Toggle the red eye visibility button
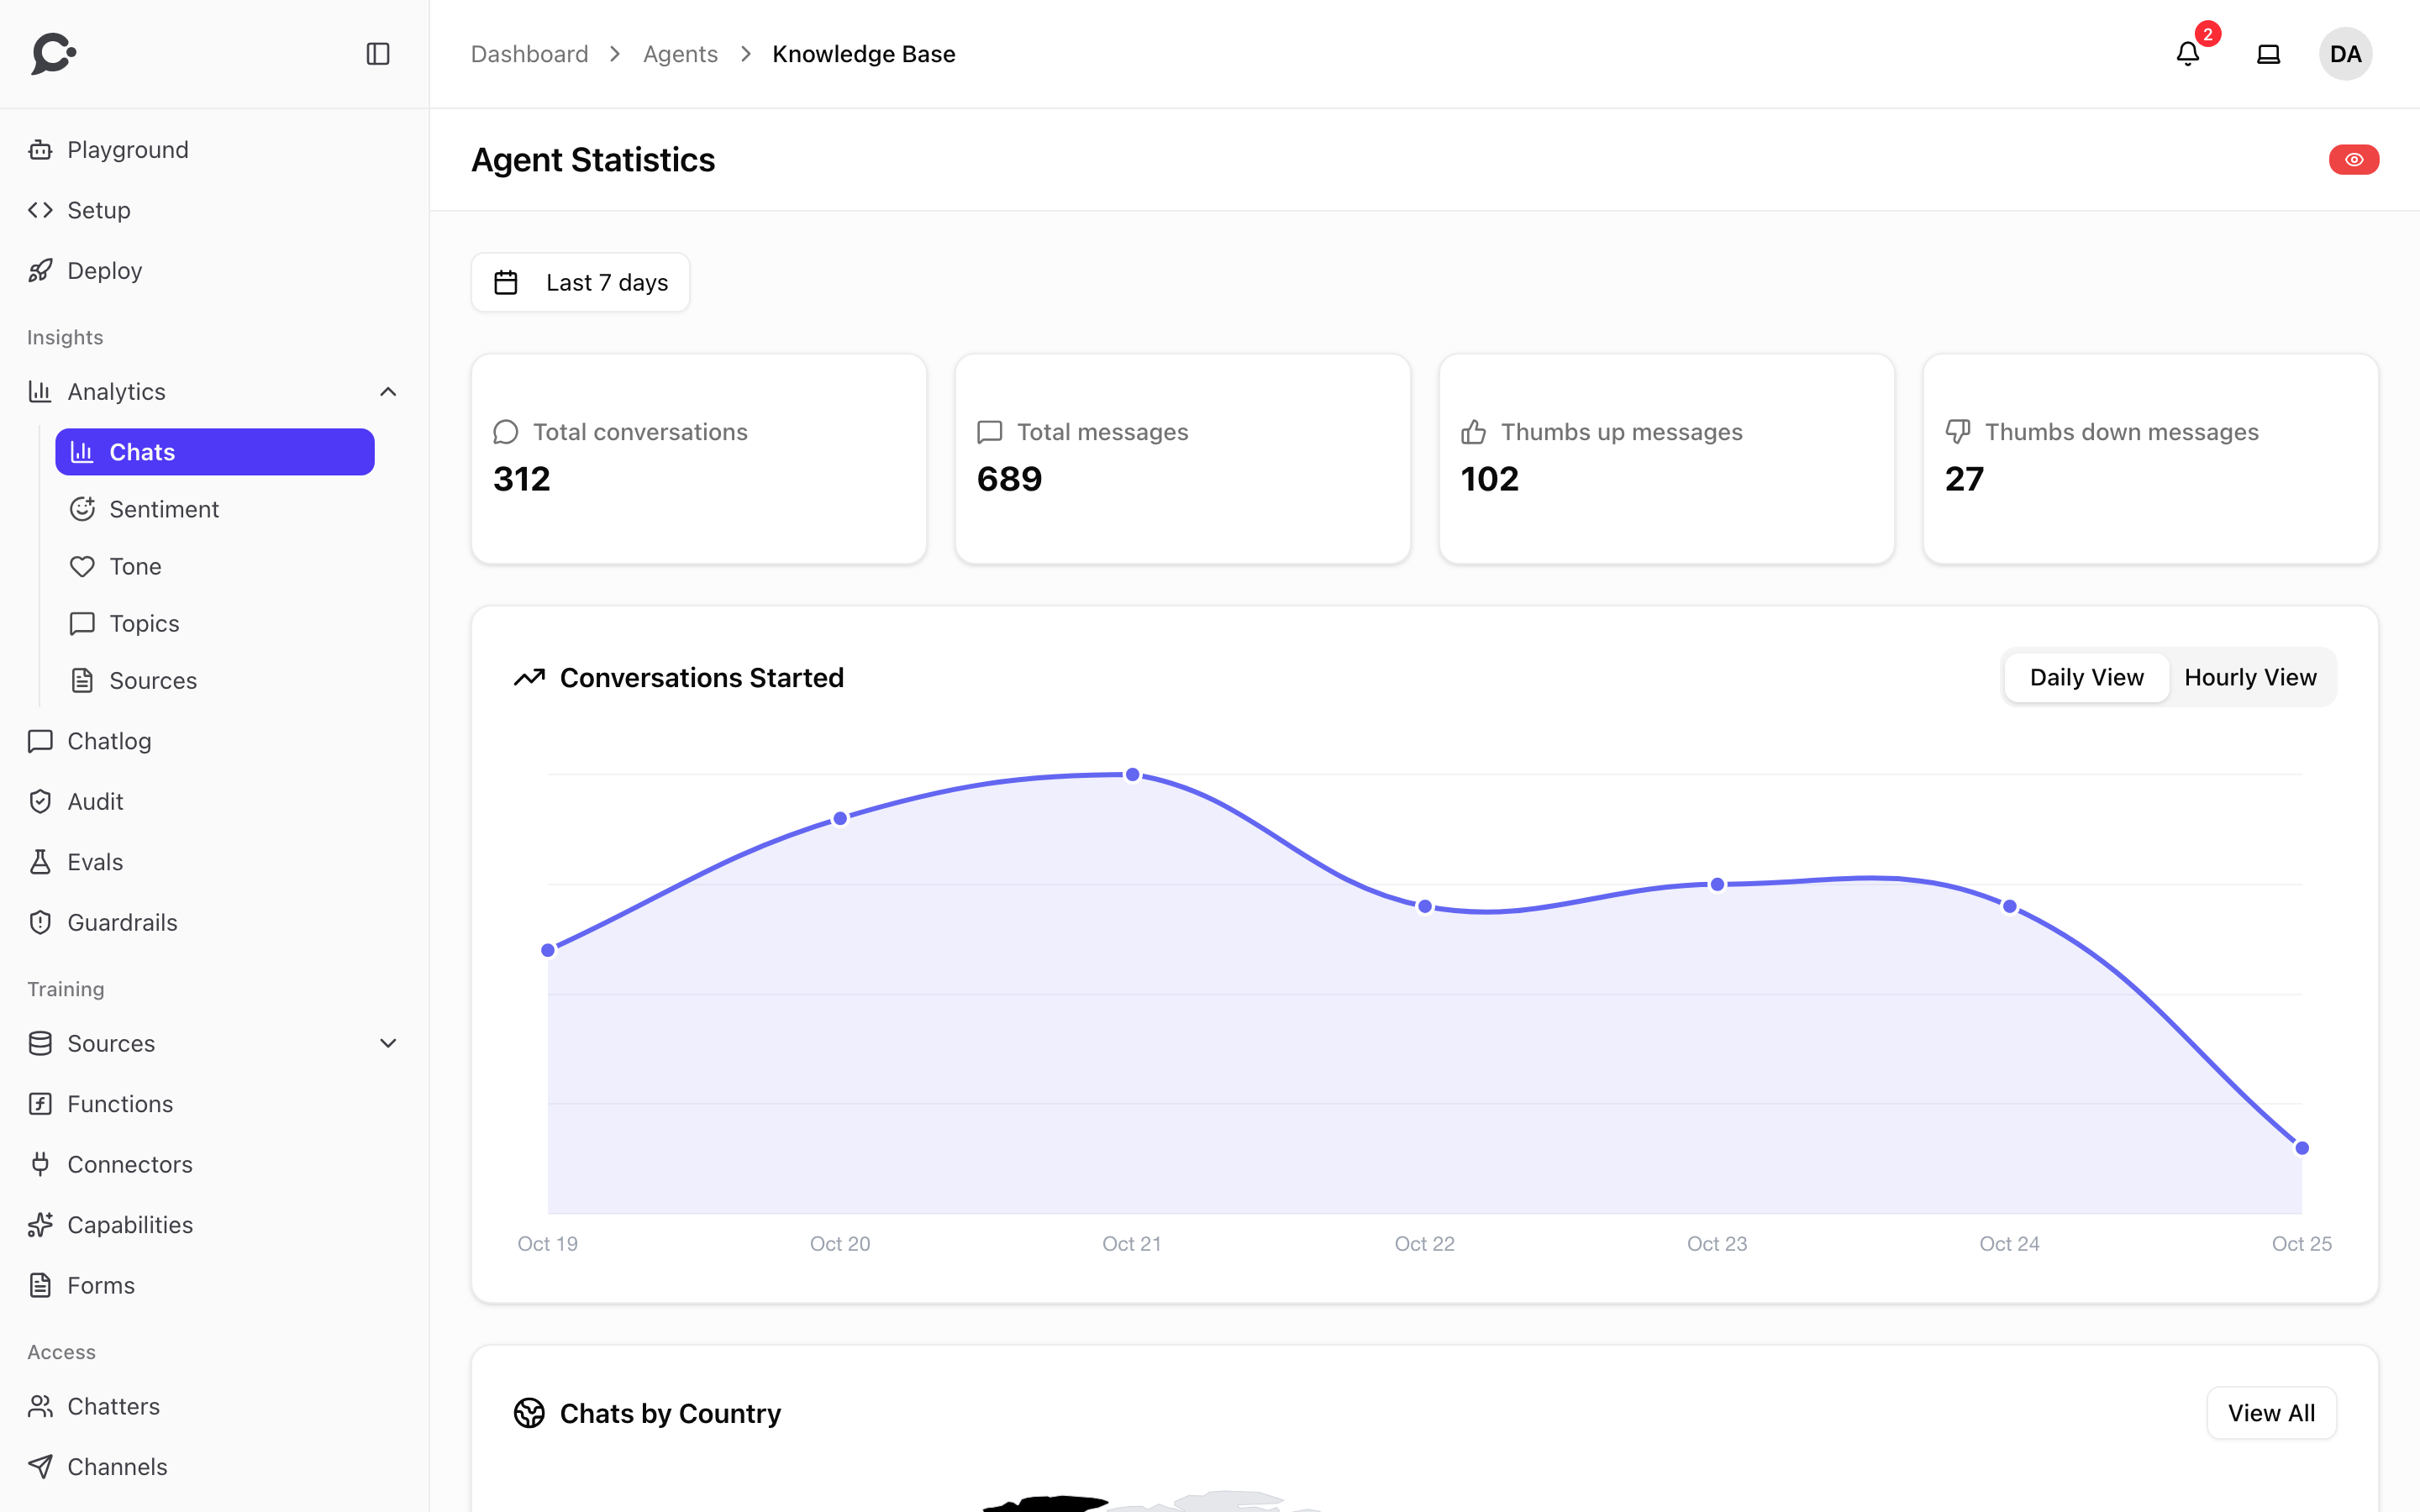2420x1512 pixels. pyautogui.click(x=2354, y=160)
